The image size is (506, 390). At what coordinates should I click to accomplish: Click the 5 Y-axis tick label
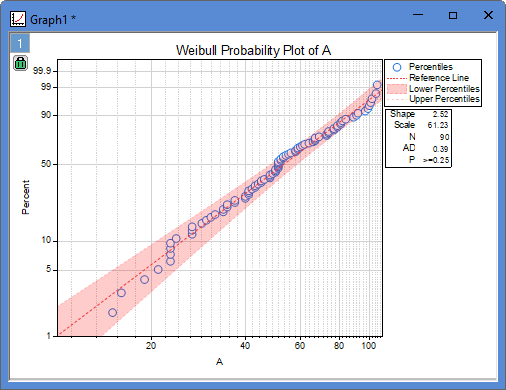coord(48,269)
